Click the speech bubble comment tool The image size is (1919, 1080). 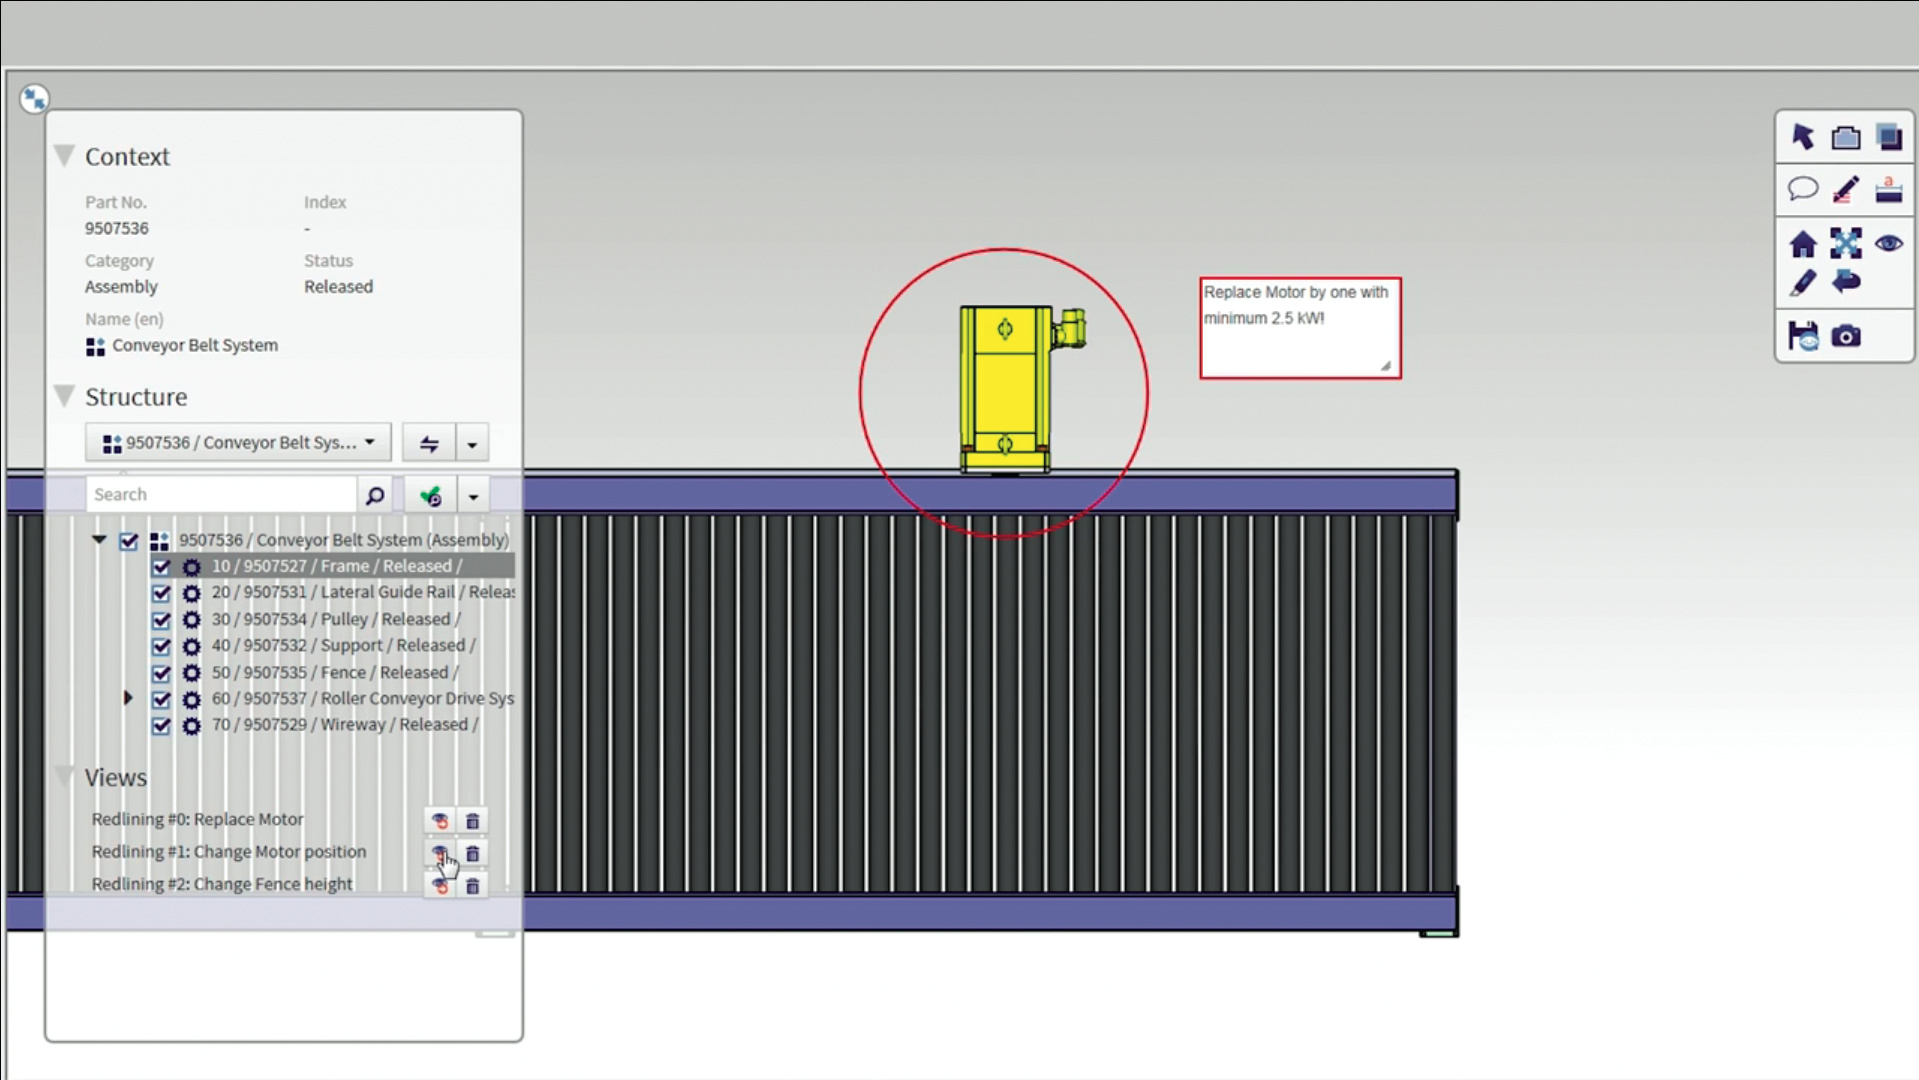click(x=1802, y=189)
